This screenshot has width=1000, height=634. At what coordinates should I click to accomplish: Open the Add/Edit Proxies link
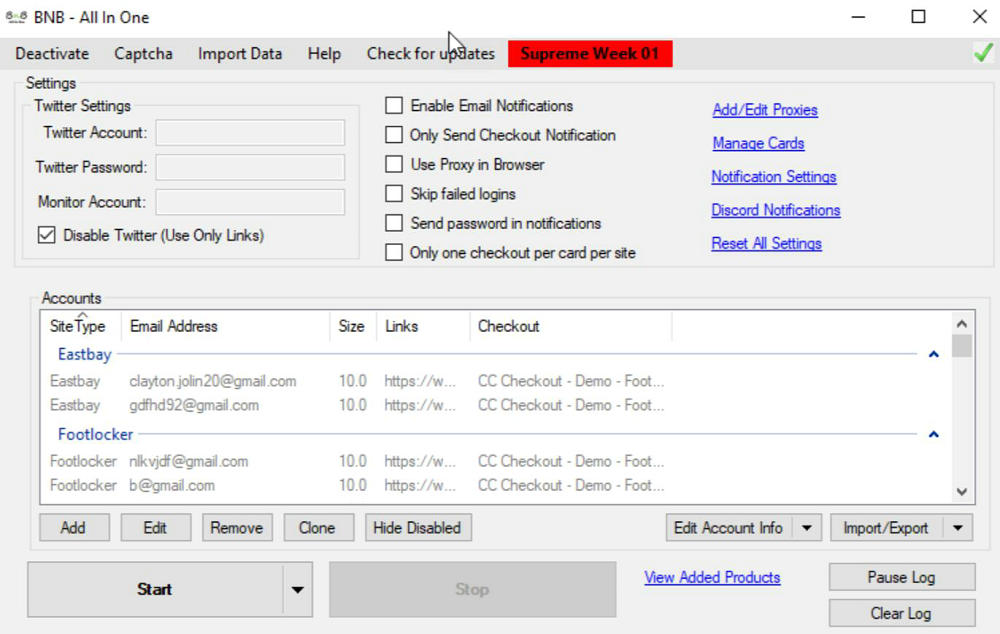point(765,110)
